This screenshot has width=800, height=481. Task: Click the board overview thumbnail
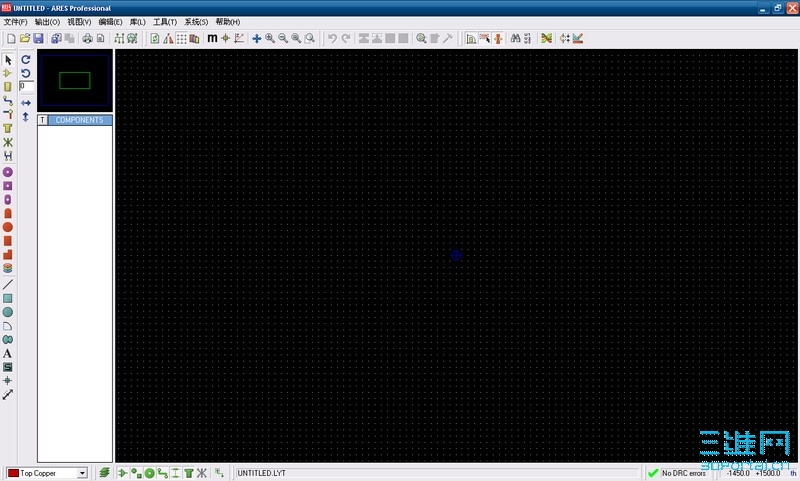(x=75, y=81)
